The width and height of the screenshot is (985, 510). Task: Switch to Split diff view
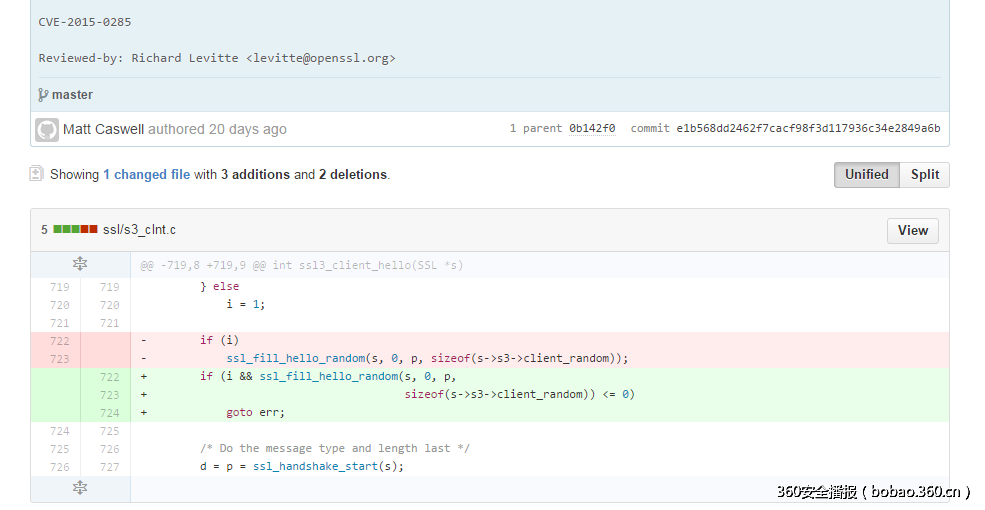[924, 175]
